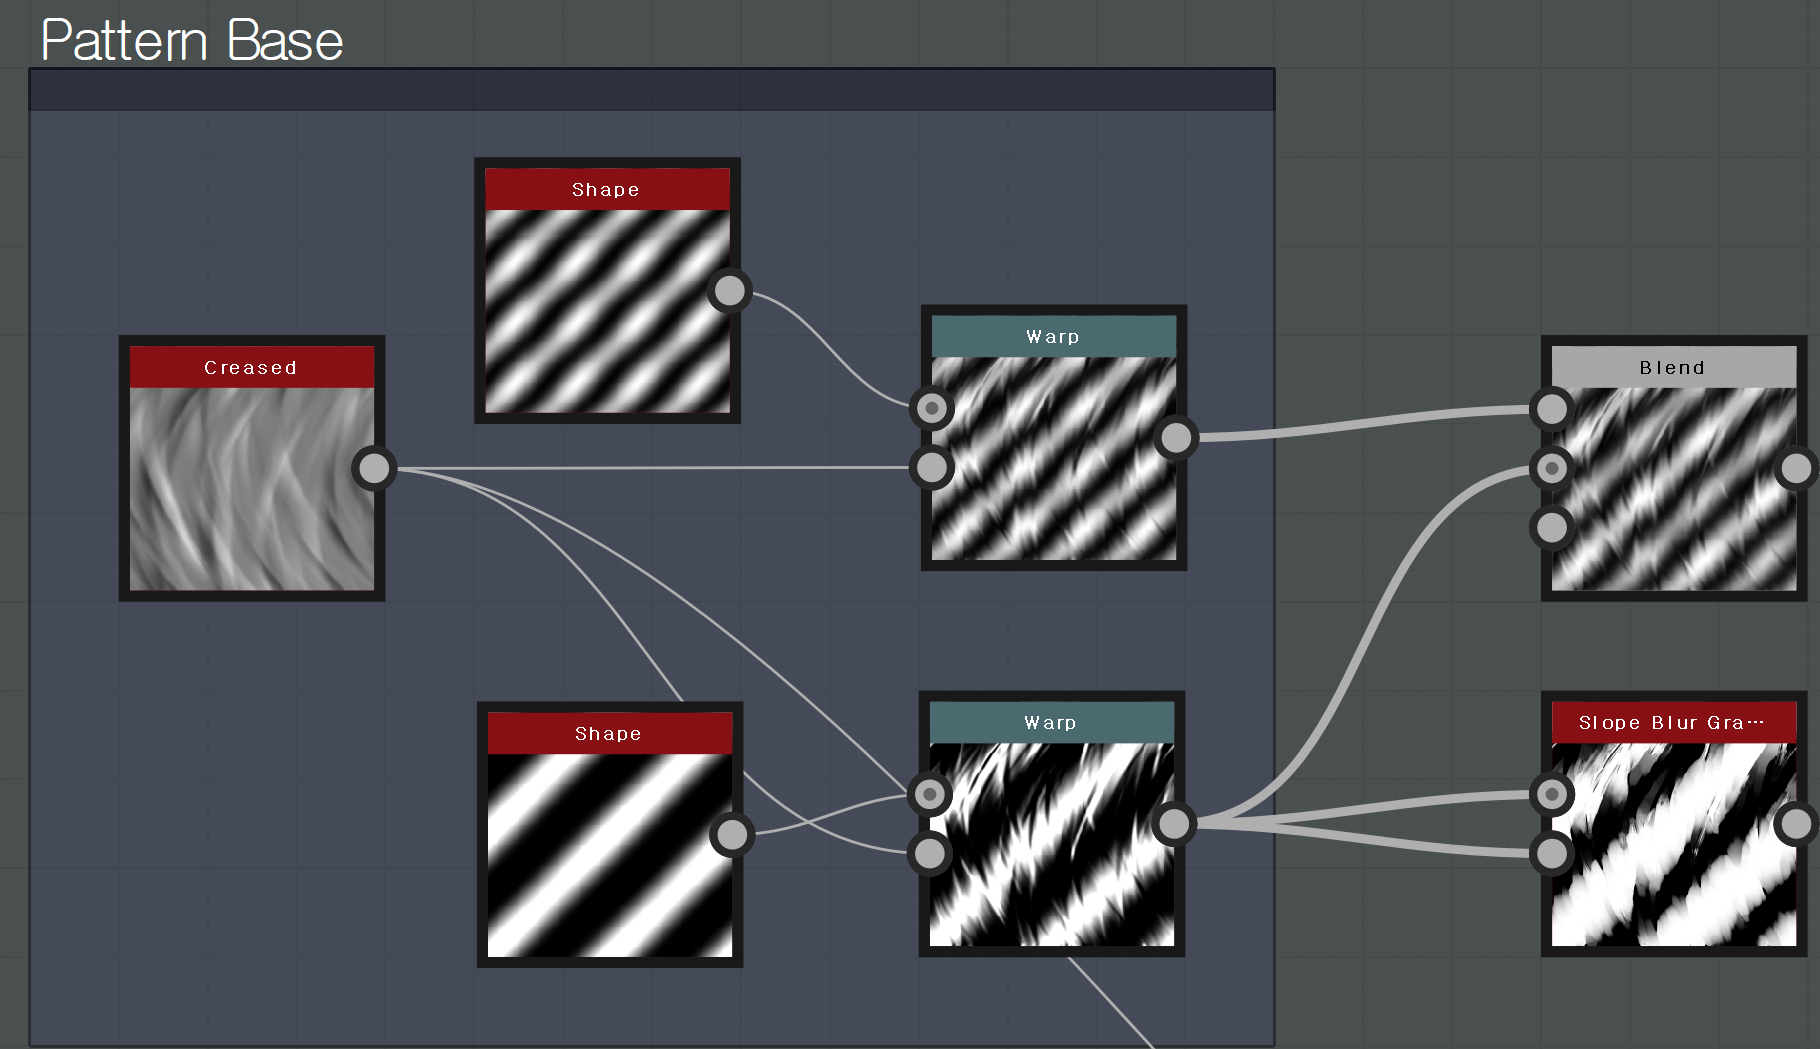Image resolution: width=1820 pixels, height=1049 pixels.
Task: Select the upper Warp node's top input port
Action: point(932,408)
